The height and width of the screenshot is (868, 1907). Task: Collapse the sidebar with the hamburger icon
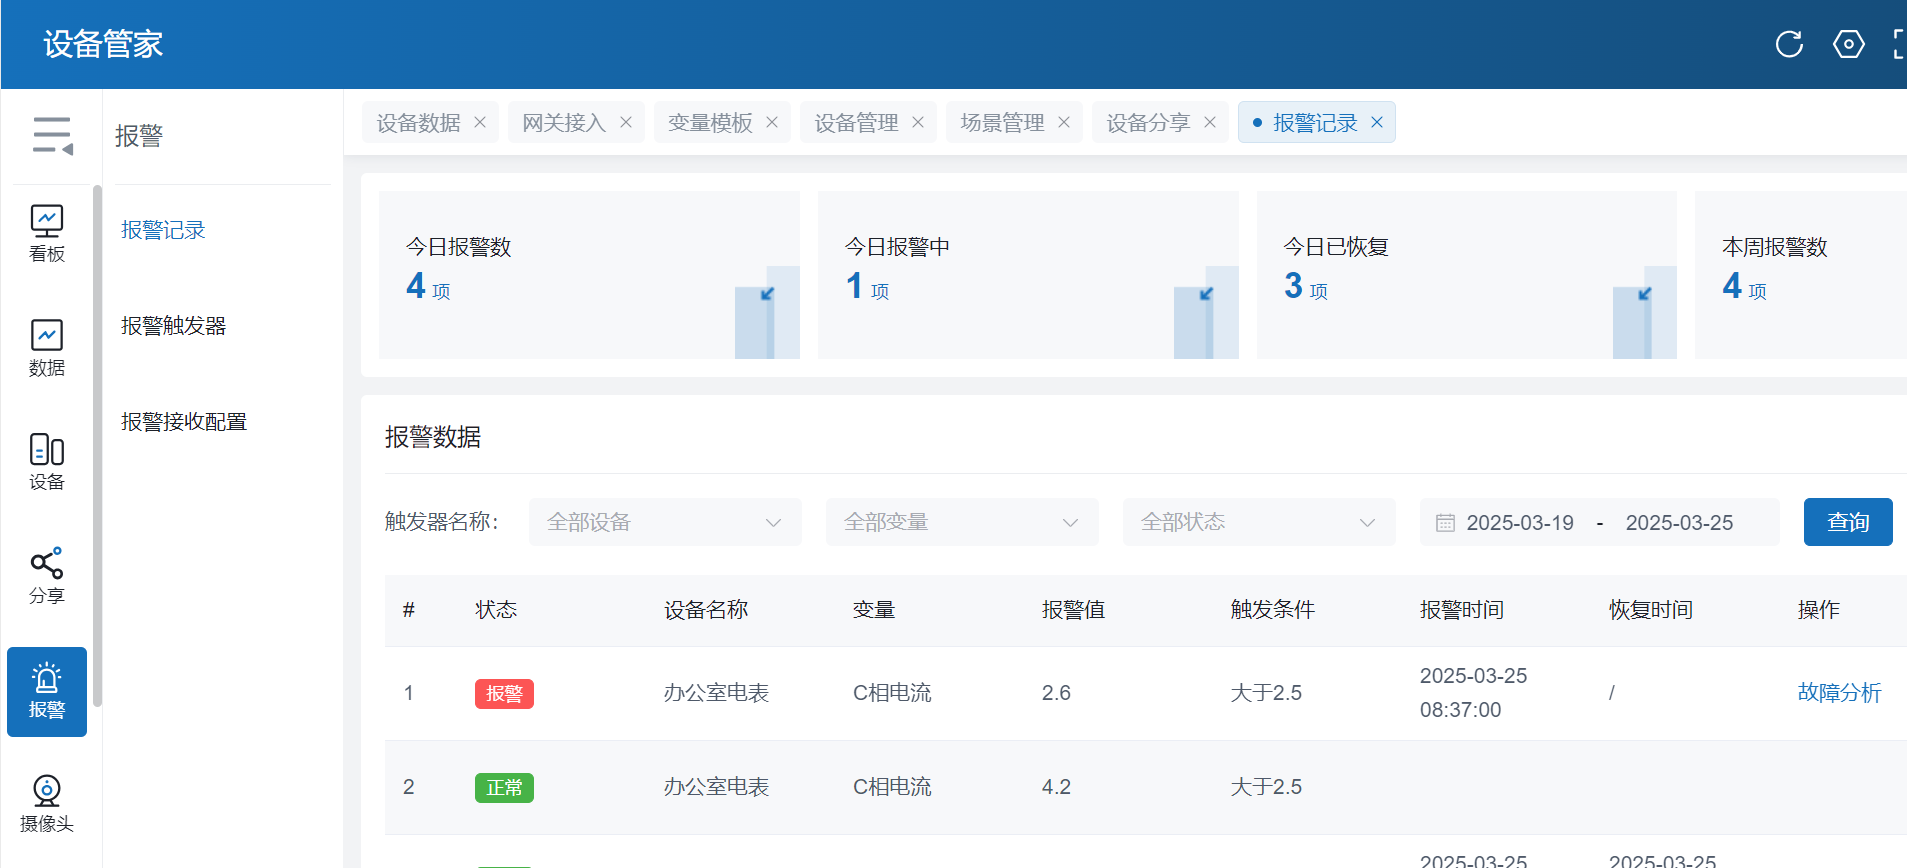[x=52, y=135]
